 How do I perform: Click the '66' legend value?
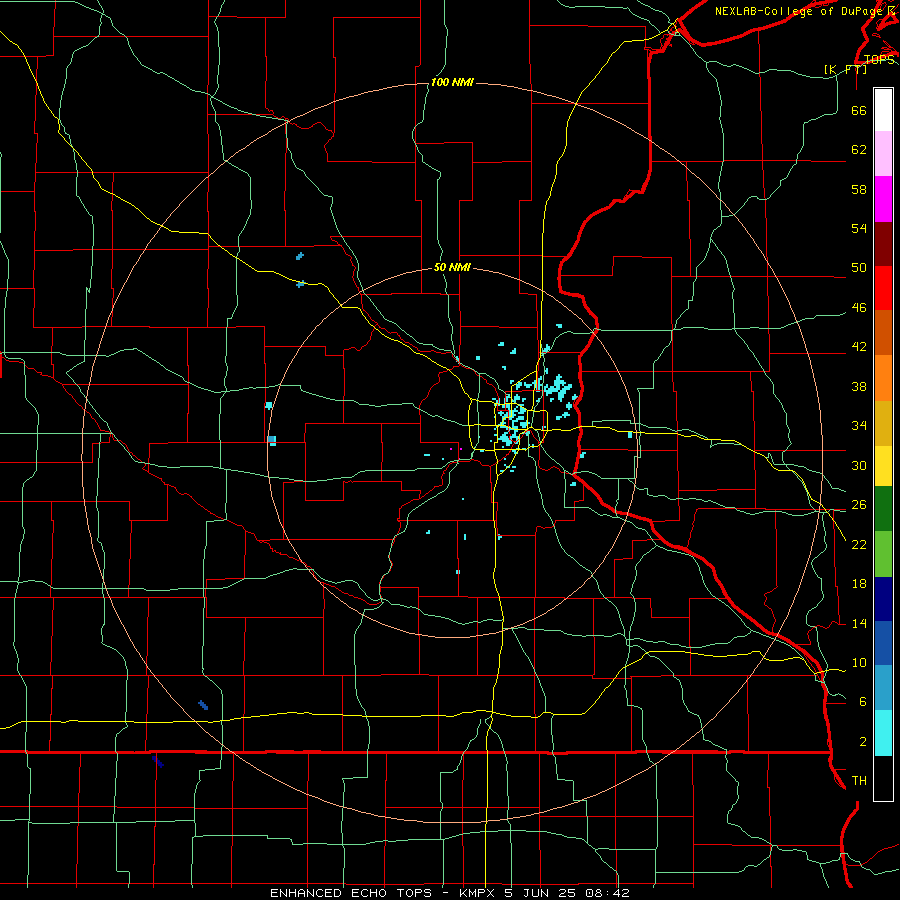[859, 111]
